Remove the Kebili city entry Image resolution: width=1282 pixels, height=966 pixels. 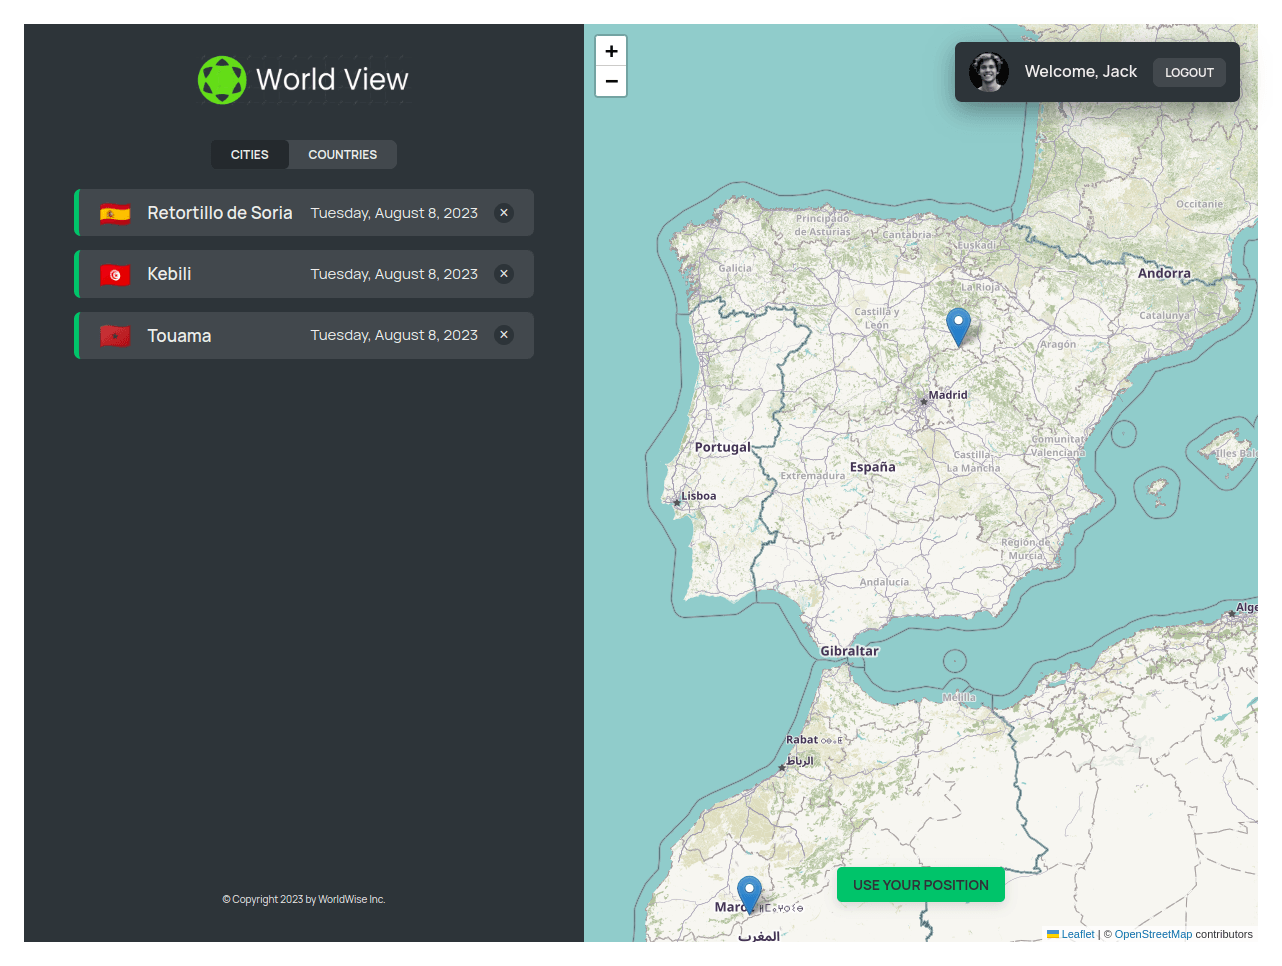click(x=504, y=274)
